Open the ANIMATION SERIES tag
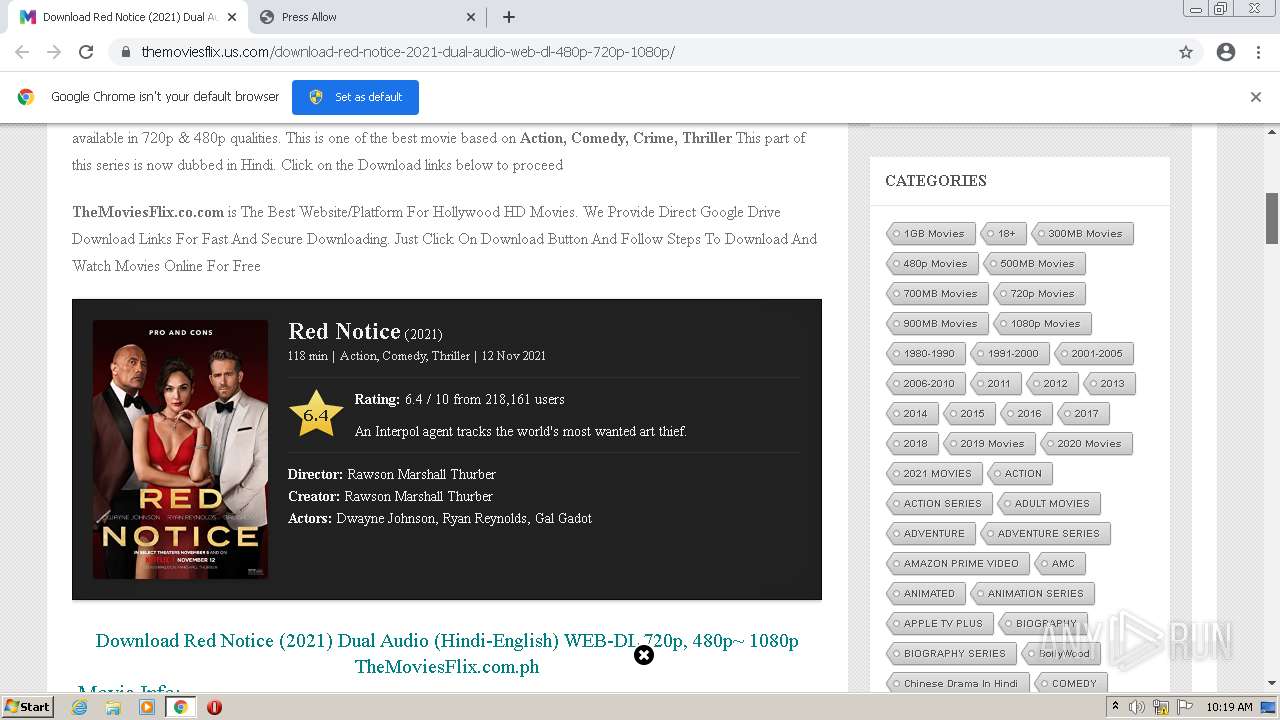Image resolution: width=1280 pixels, height=720 pixels. (x=1033, y=594)
